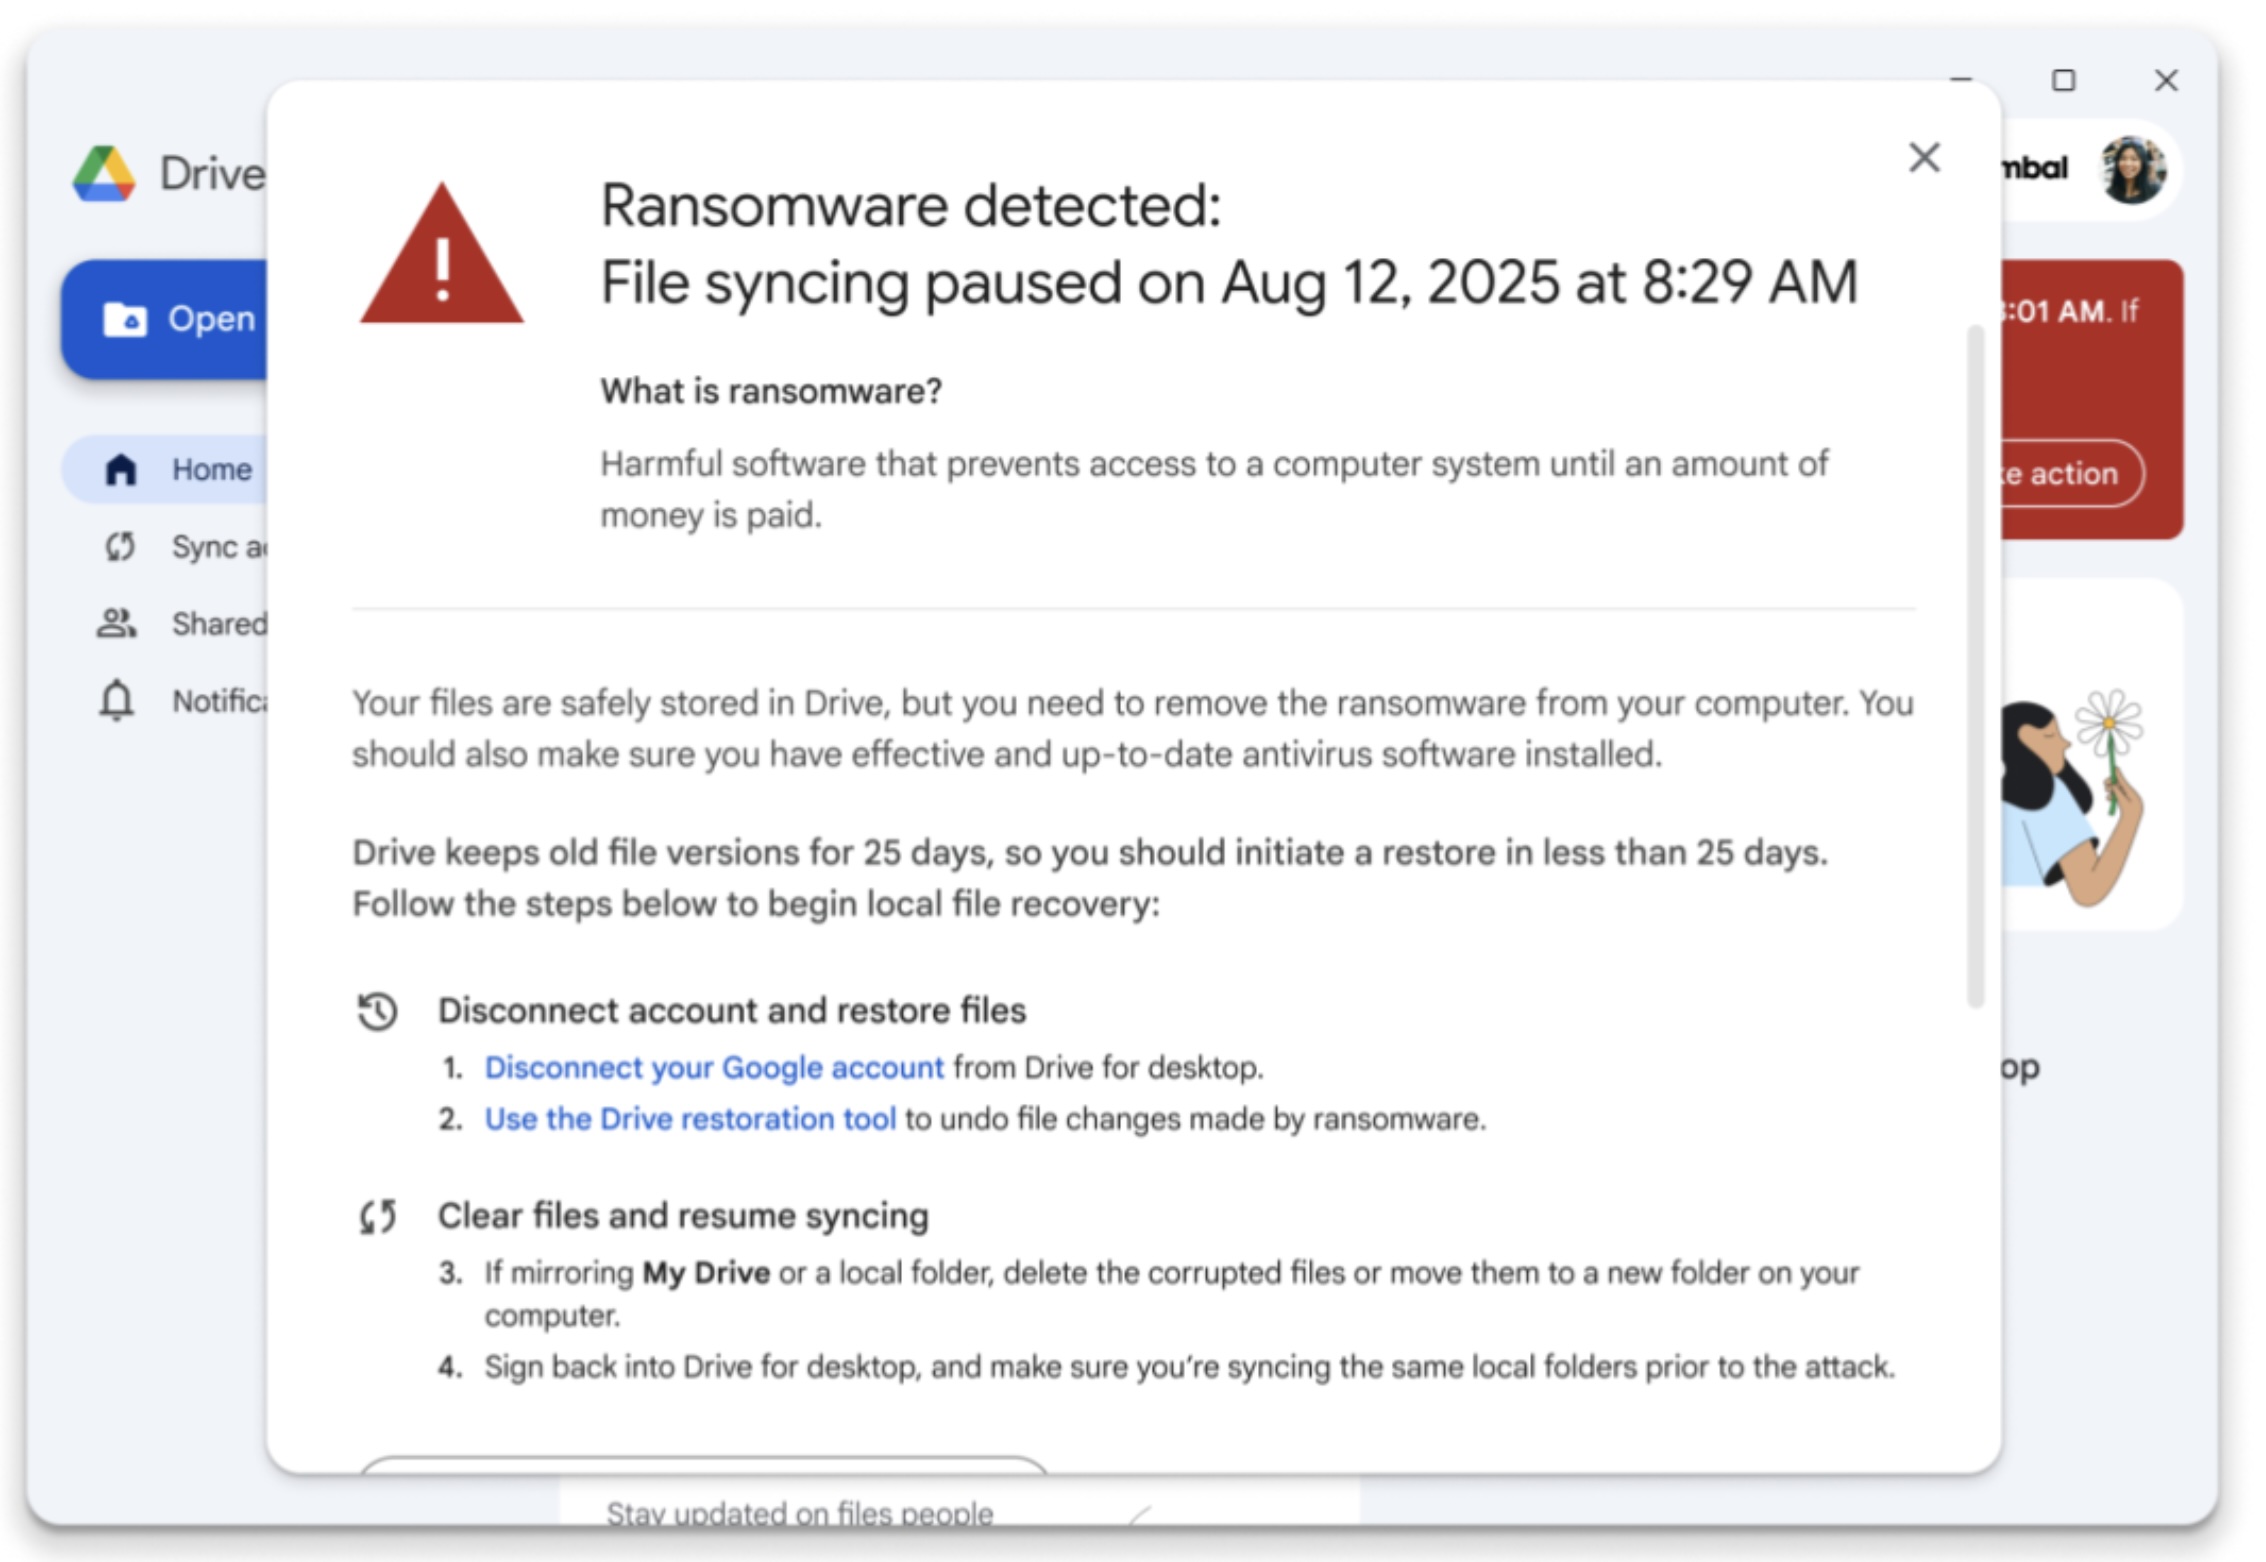Open the Drive restoration tool link
Viewport: 2266px width, 1562px height.
[x=689, y=1119]
